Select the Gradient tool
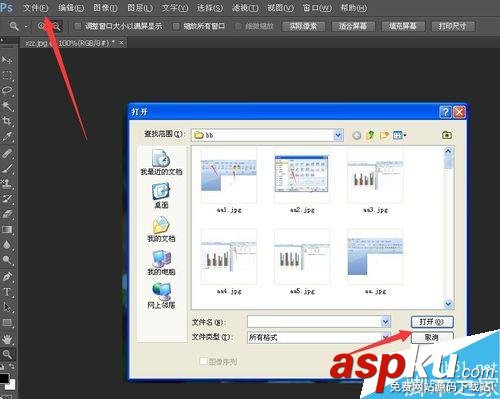 click(x=7, y=229)
